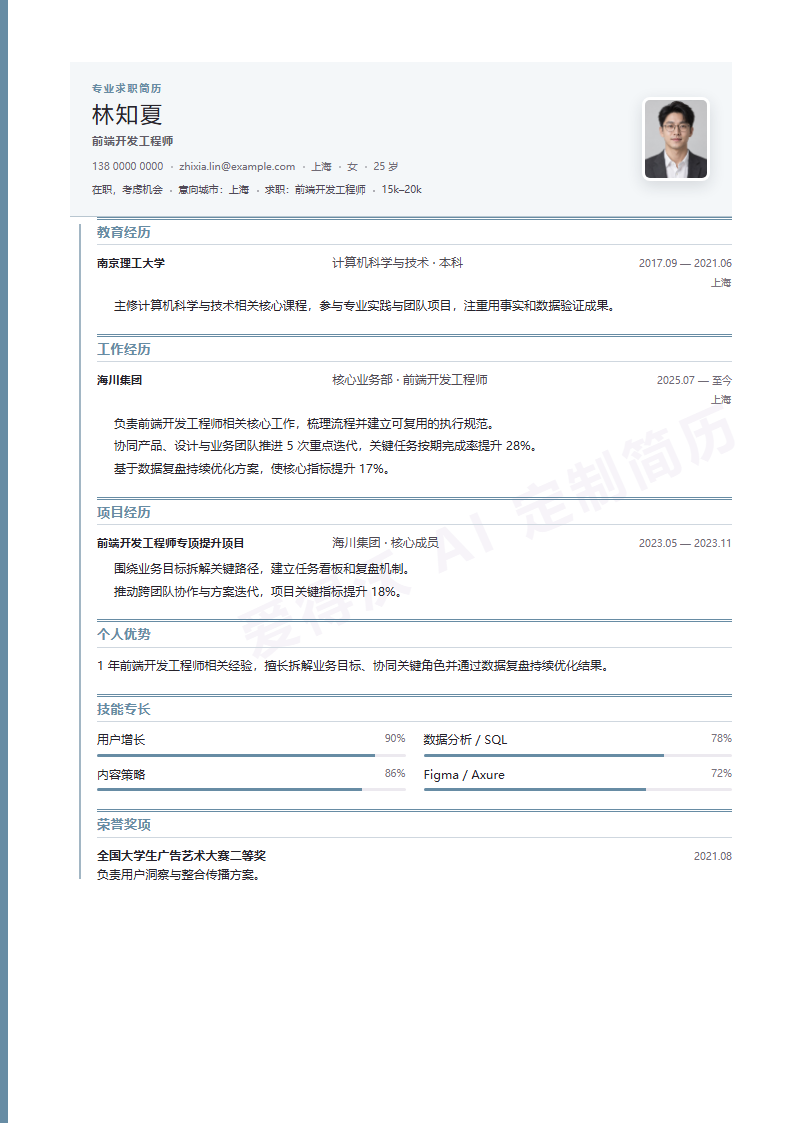Image resolution: width=794 pixels, height=1123 pixels.
Task: Click the line 负责用户洞察与整合传播方案
Action: [x=179, y=874]
